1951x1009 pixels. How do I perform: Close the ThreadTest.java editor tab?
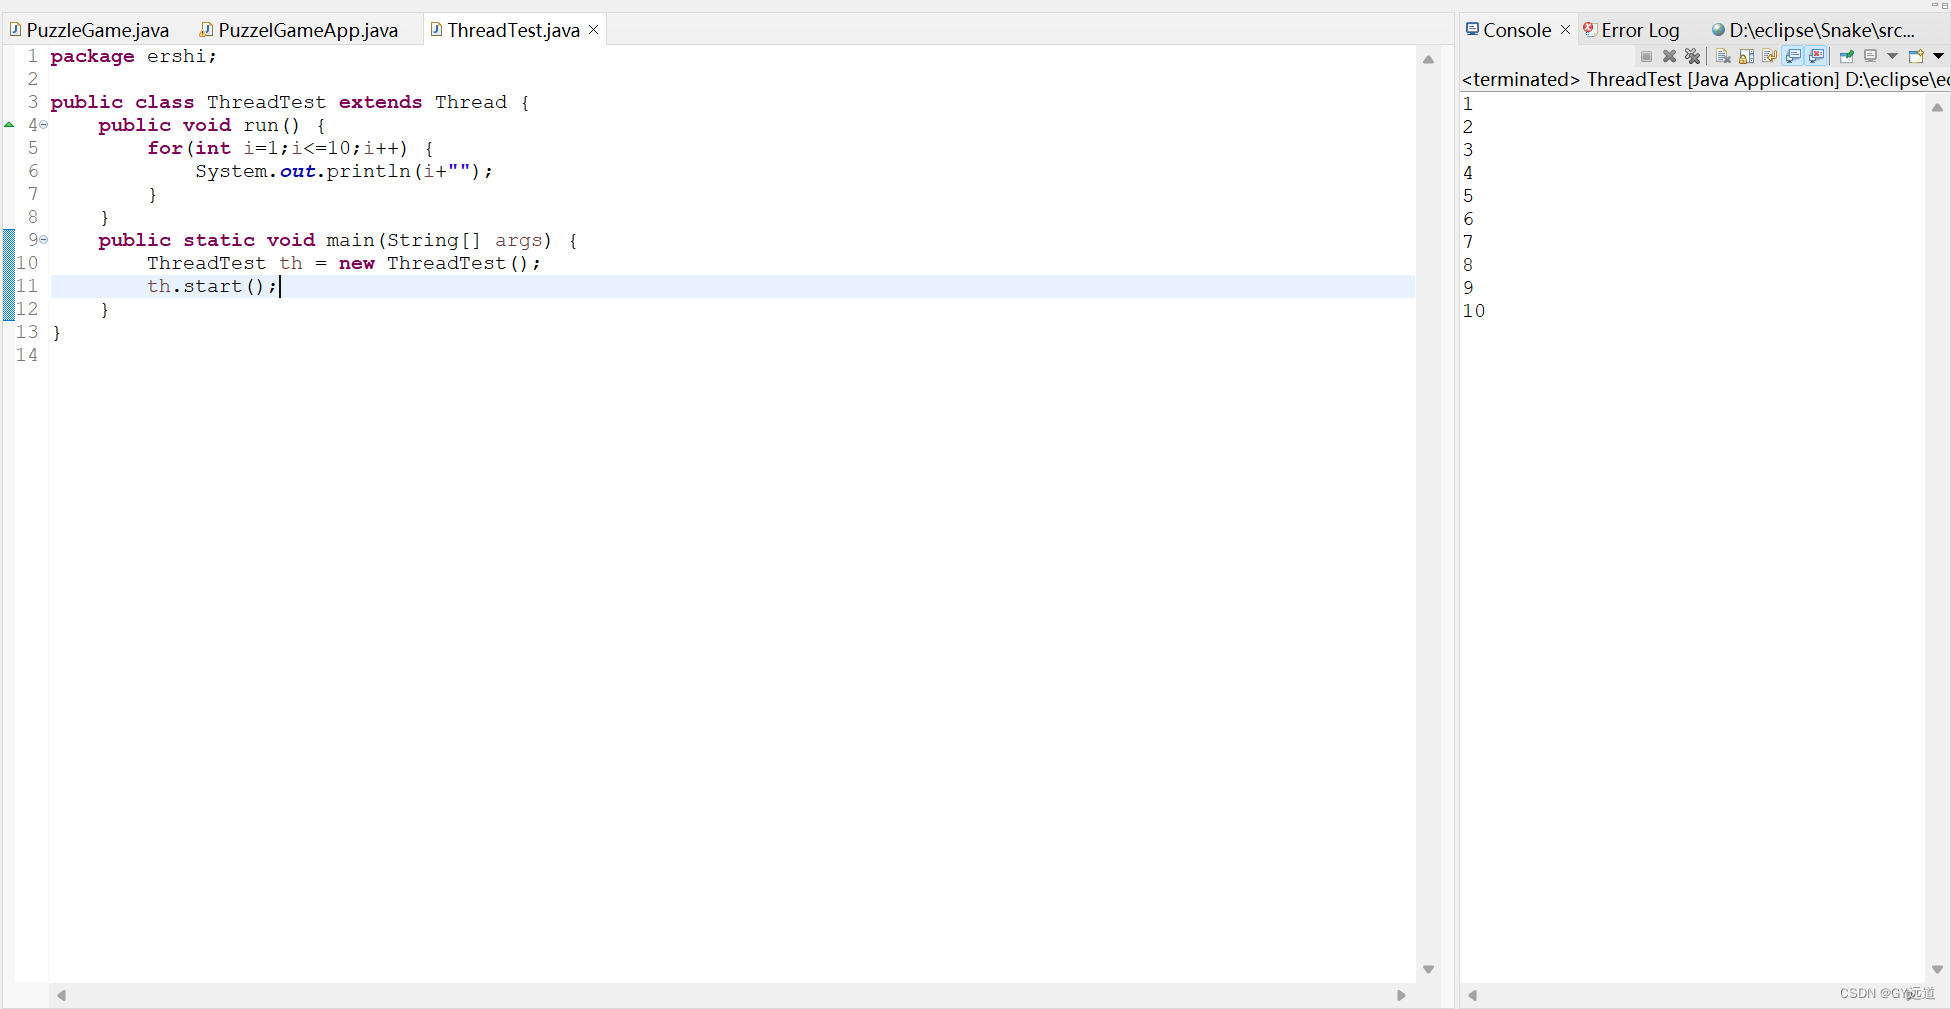593,30
